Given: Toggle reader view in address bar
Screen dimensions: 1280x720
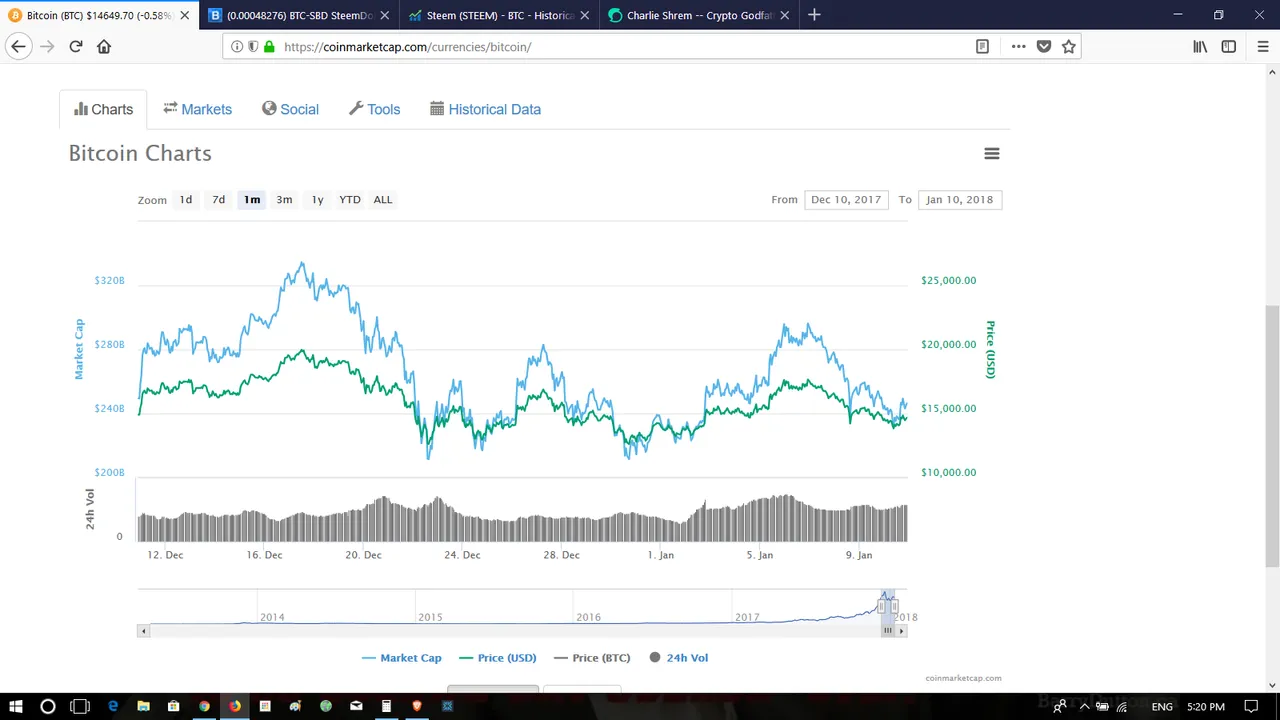Looking at the screenshot, I should 982,46.
